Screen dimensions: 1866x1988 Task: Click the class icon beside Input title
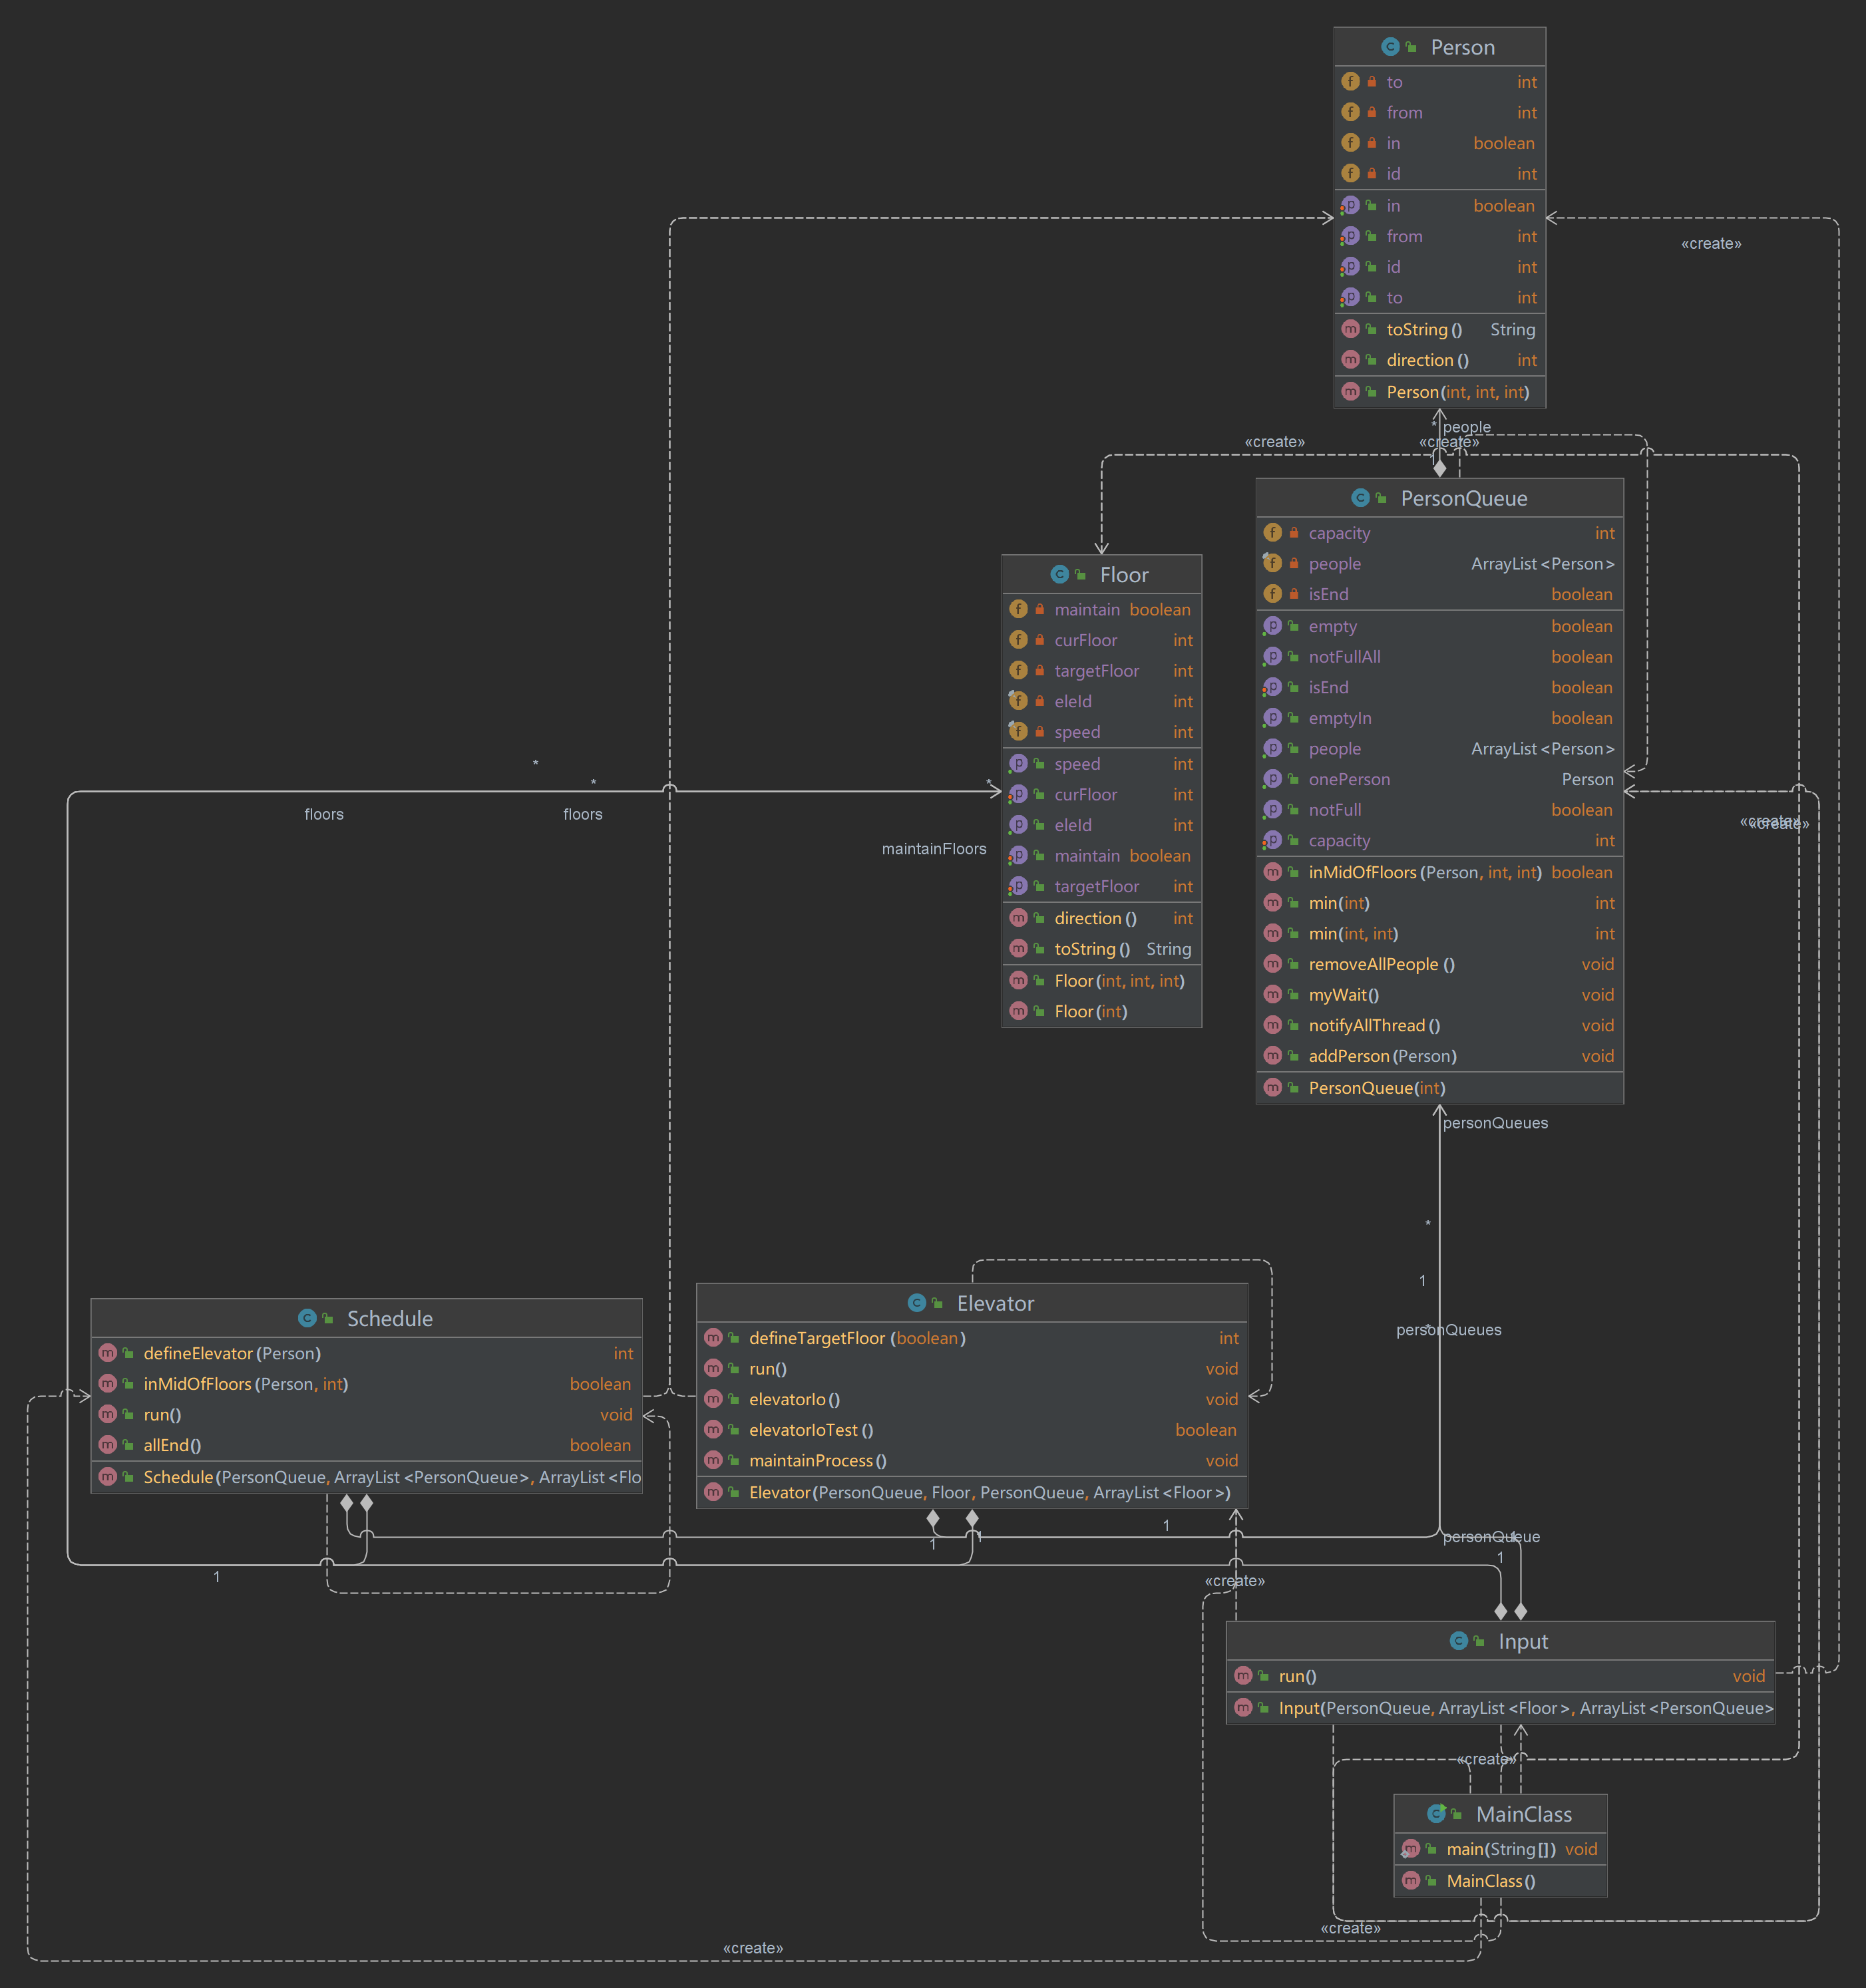click(x=1458, y=1641)
